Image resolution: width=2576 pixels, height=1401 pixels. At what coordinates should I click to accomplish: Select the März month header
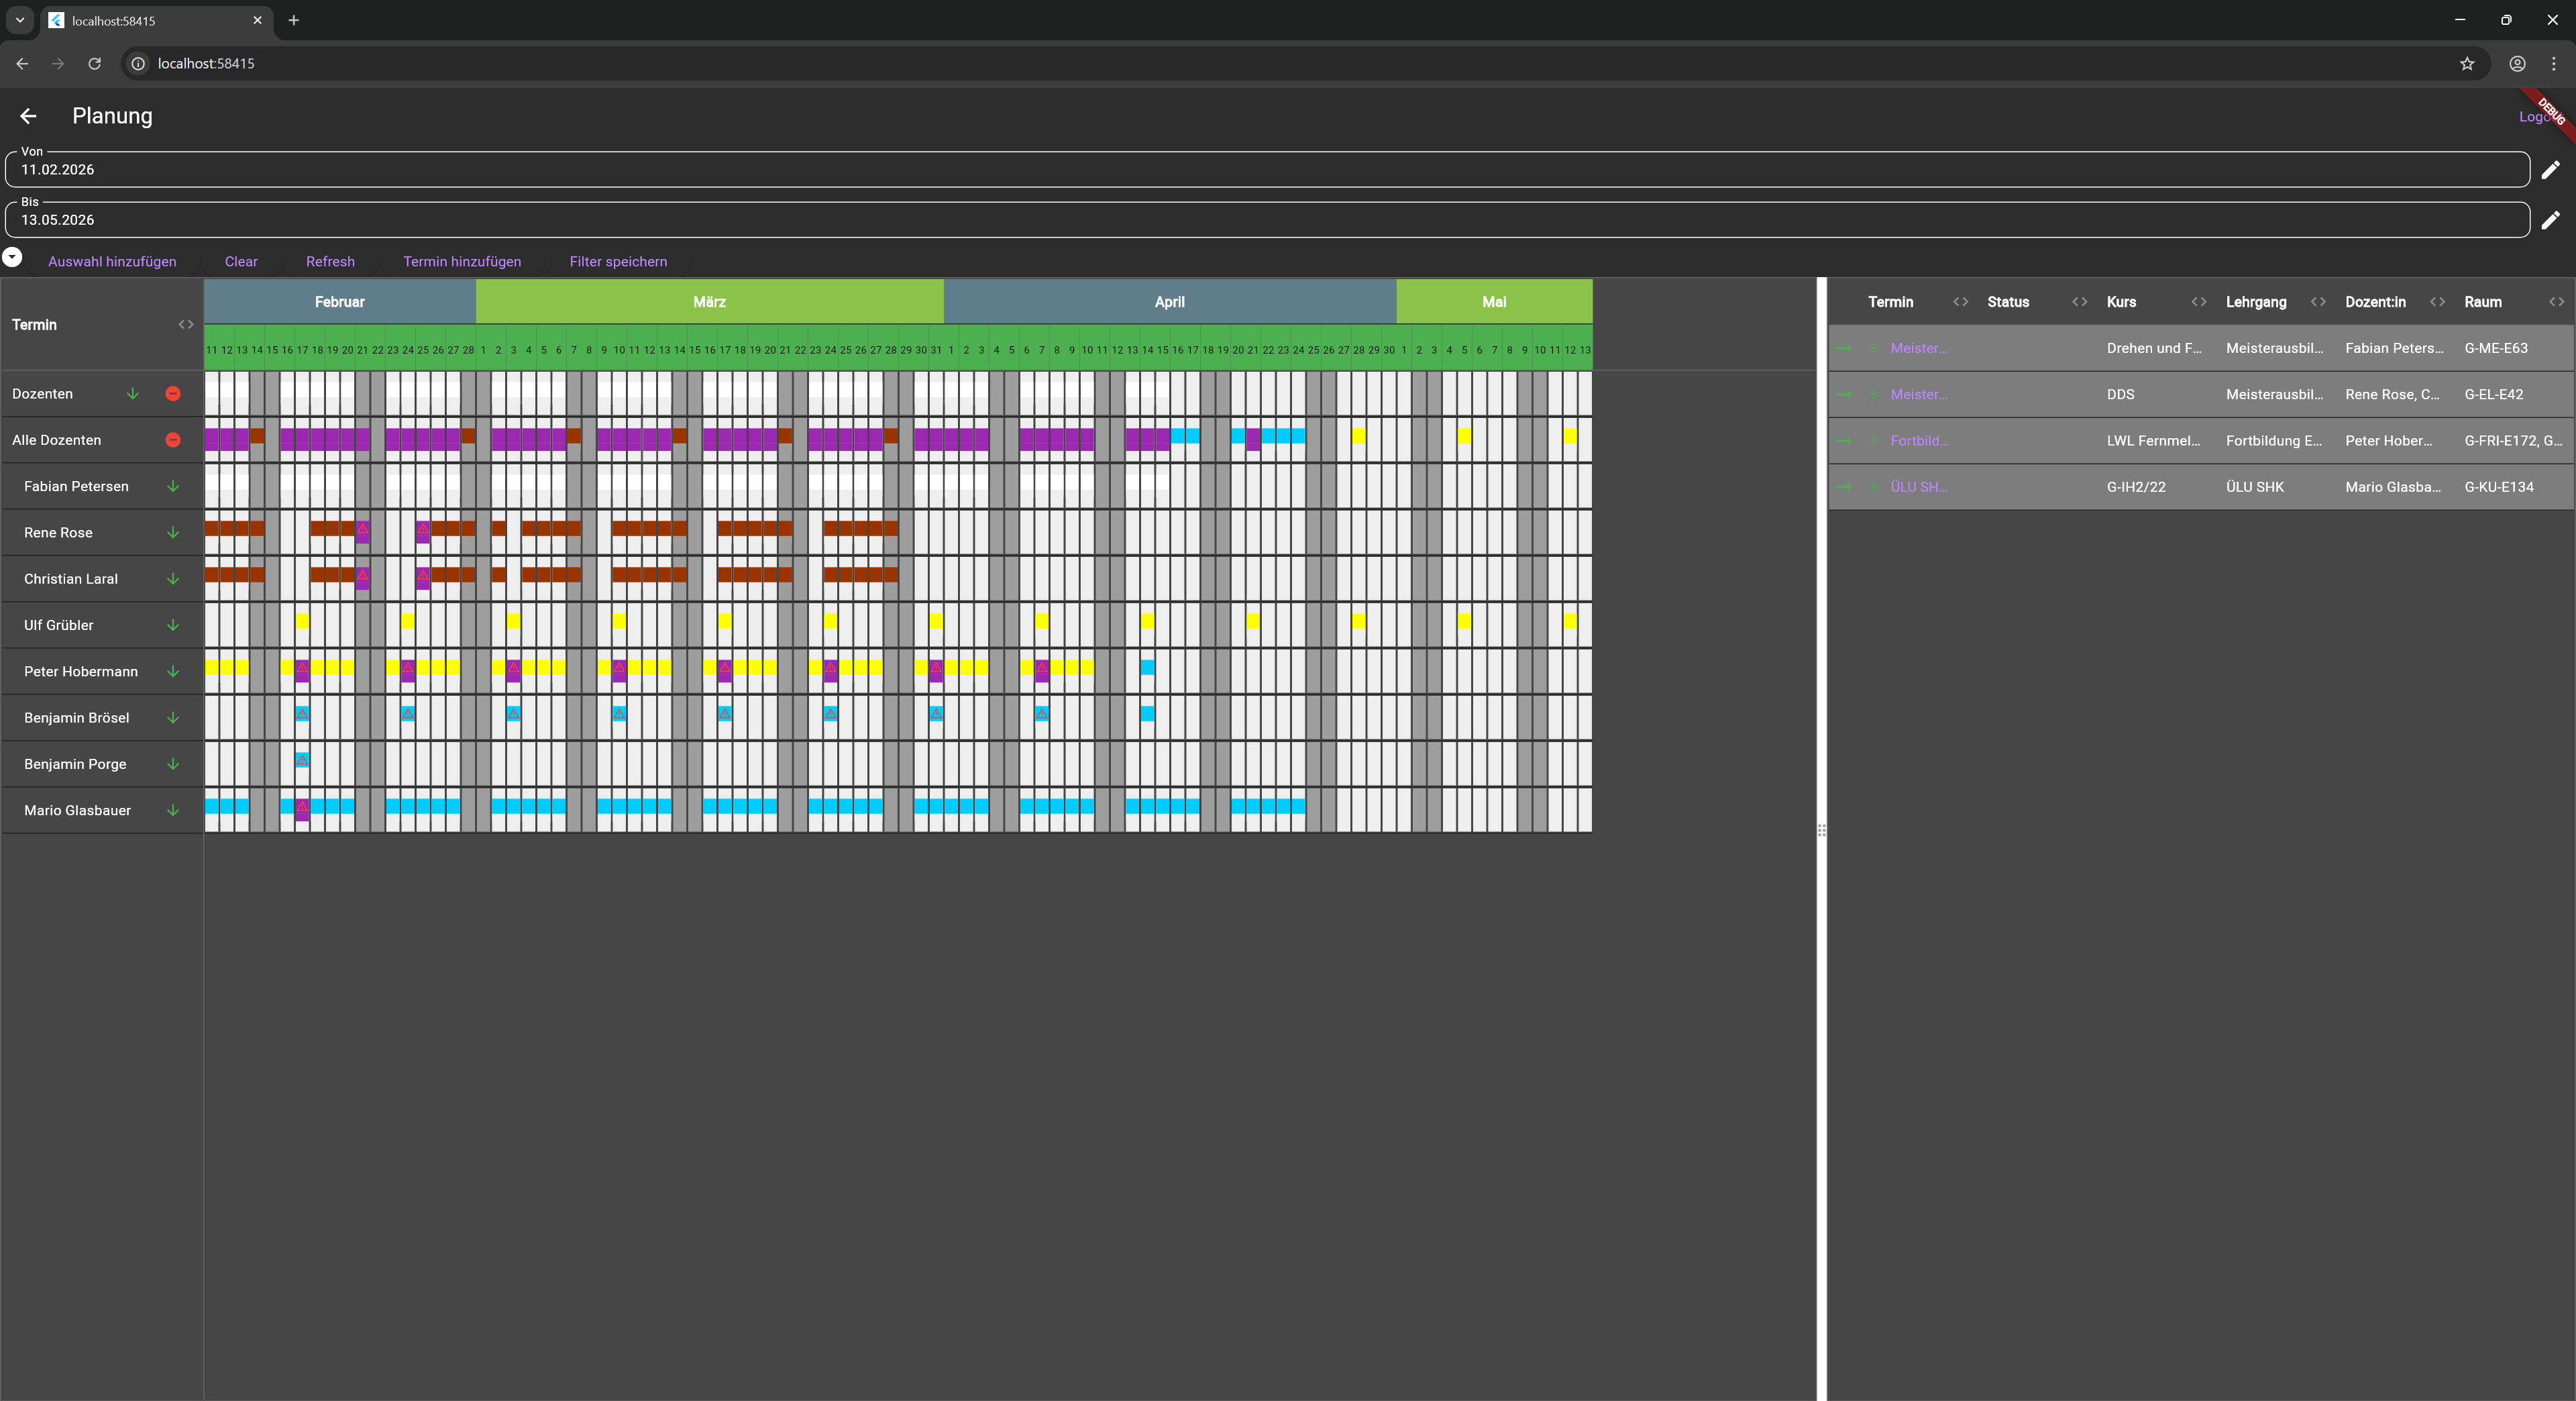click(x=709, y=302)
